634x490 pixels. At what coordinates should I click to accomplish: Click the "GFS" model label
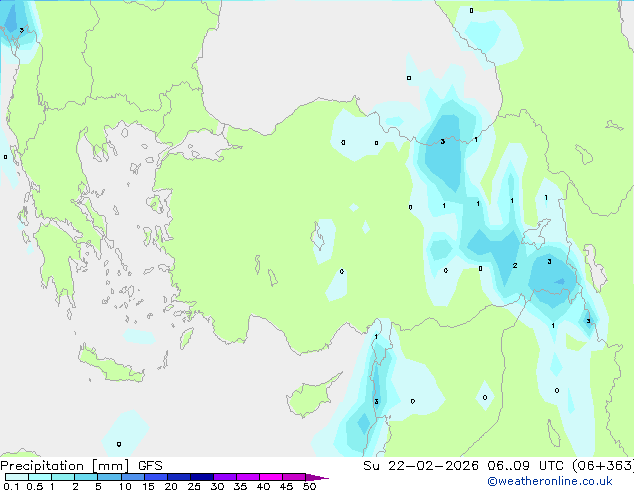[150, 466]
